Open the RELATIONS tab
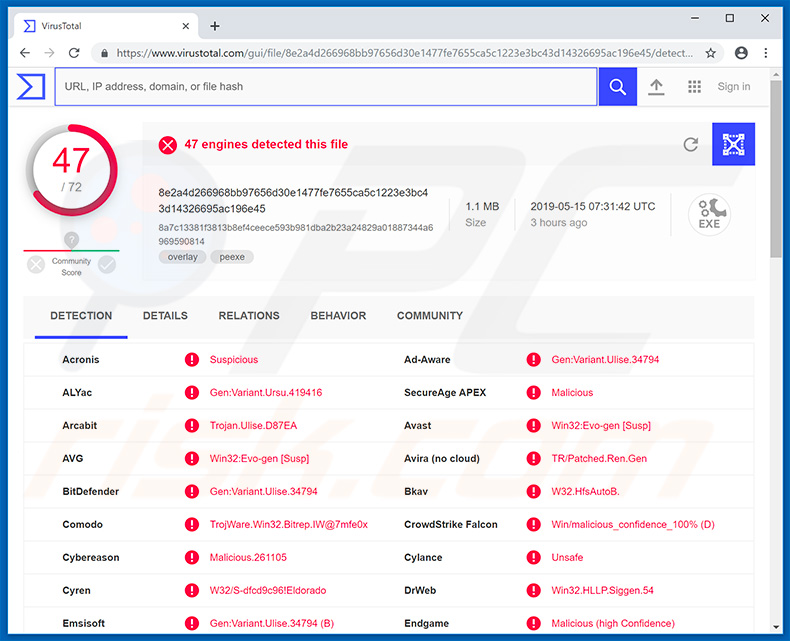The image size is (790, 641). (249, 316)
